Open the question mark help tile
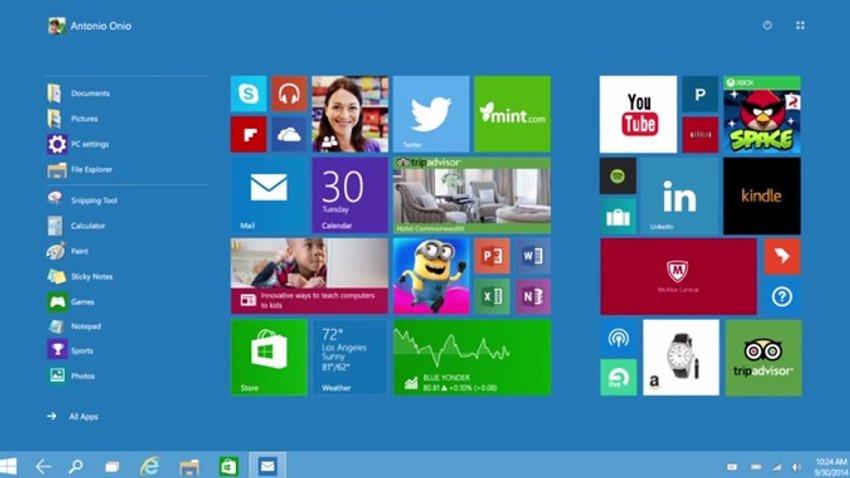This screenshot has width=850, height=478. [782, 297]
